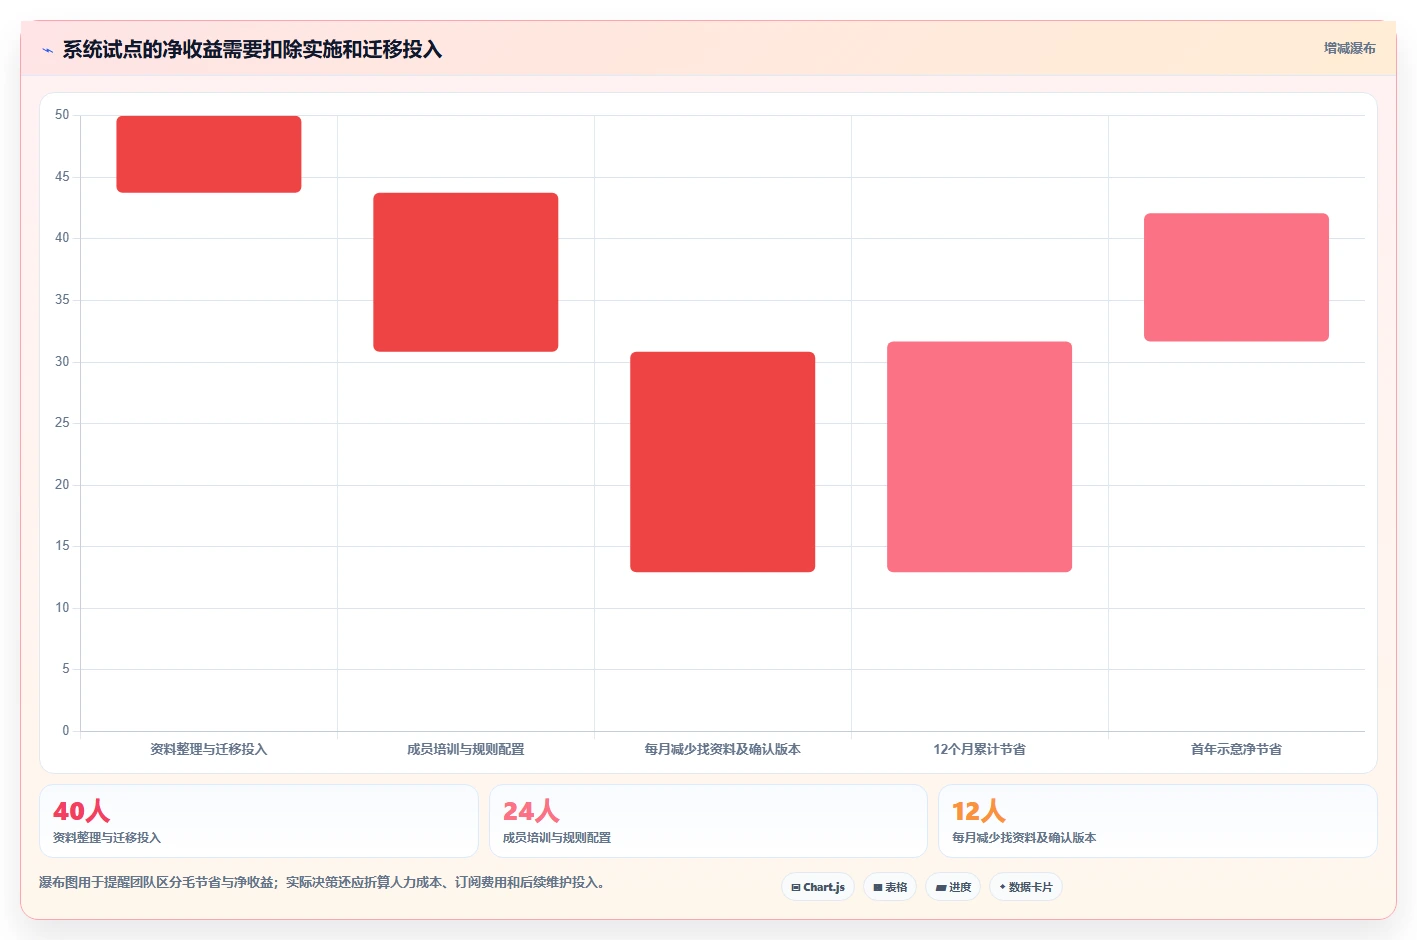Screen dimensions: 1417x940
Task: Click the y-axis value 25
Action: (x=62, y=423)
